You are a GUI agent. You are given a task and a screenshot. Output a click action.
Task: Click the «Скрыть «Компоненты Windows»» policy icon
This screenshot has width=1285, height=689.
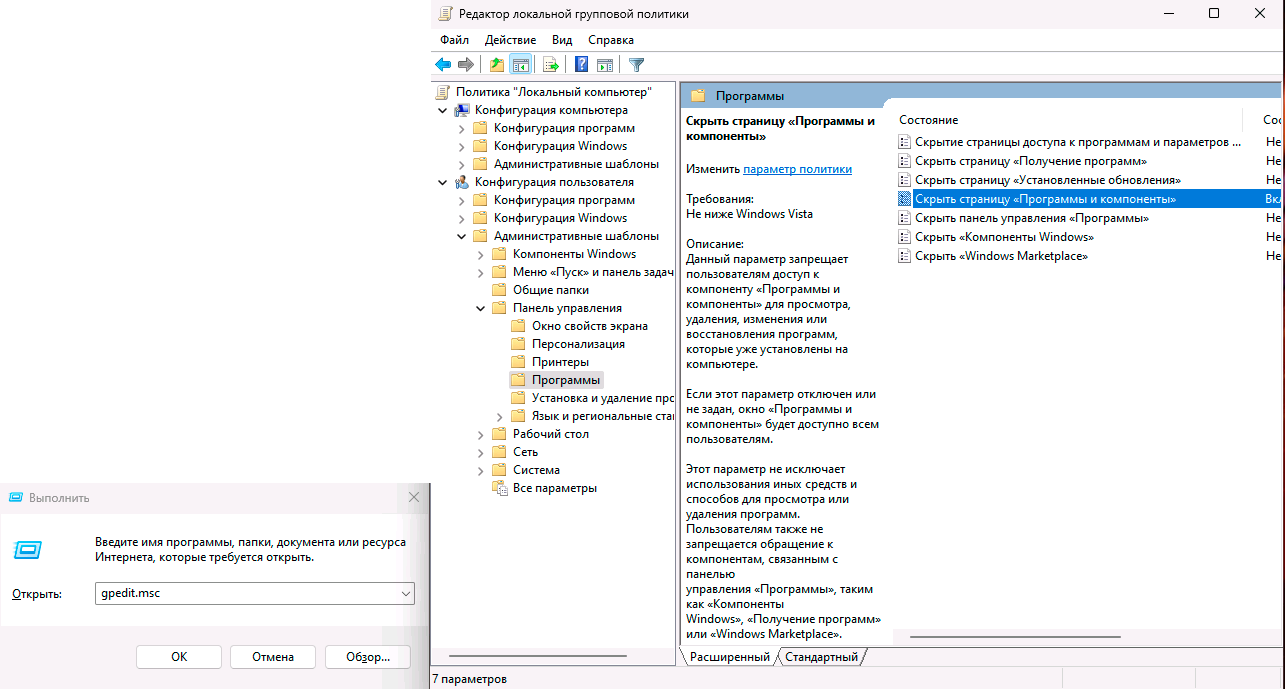[905, 237]
